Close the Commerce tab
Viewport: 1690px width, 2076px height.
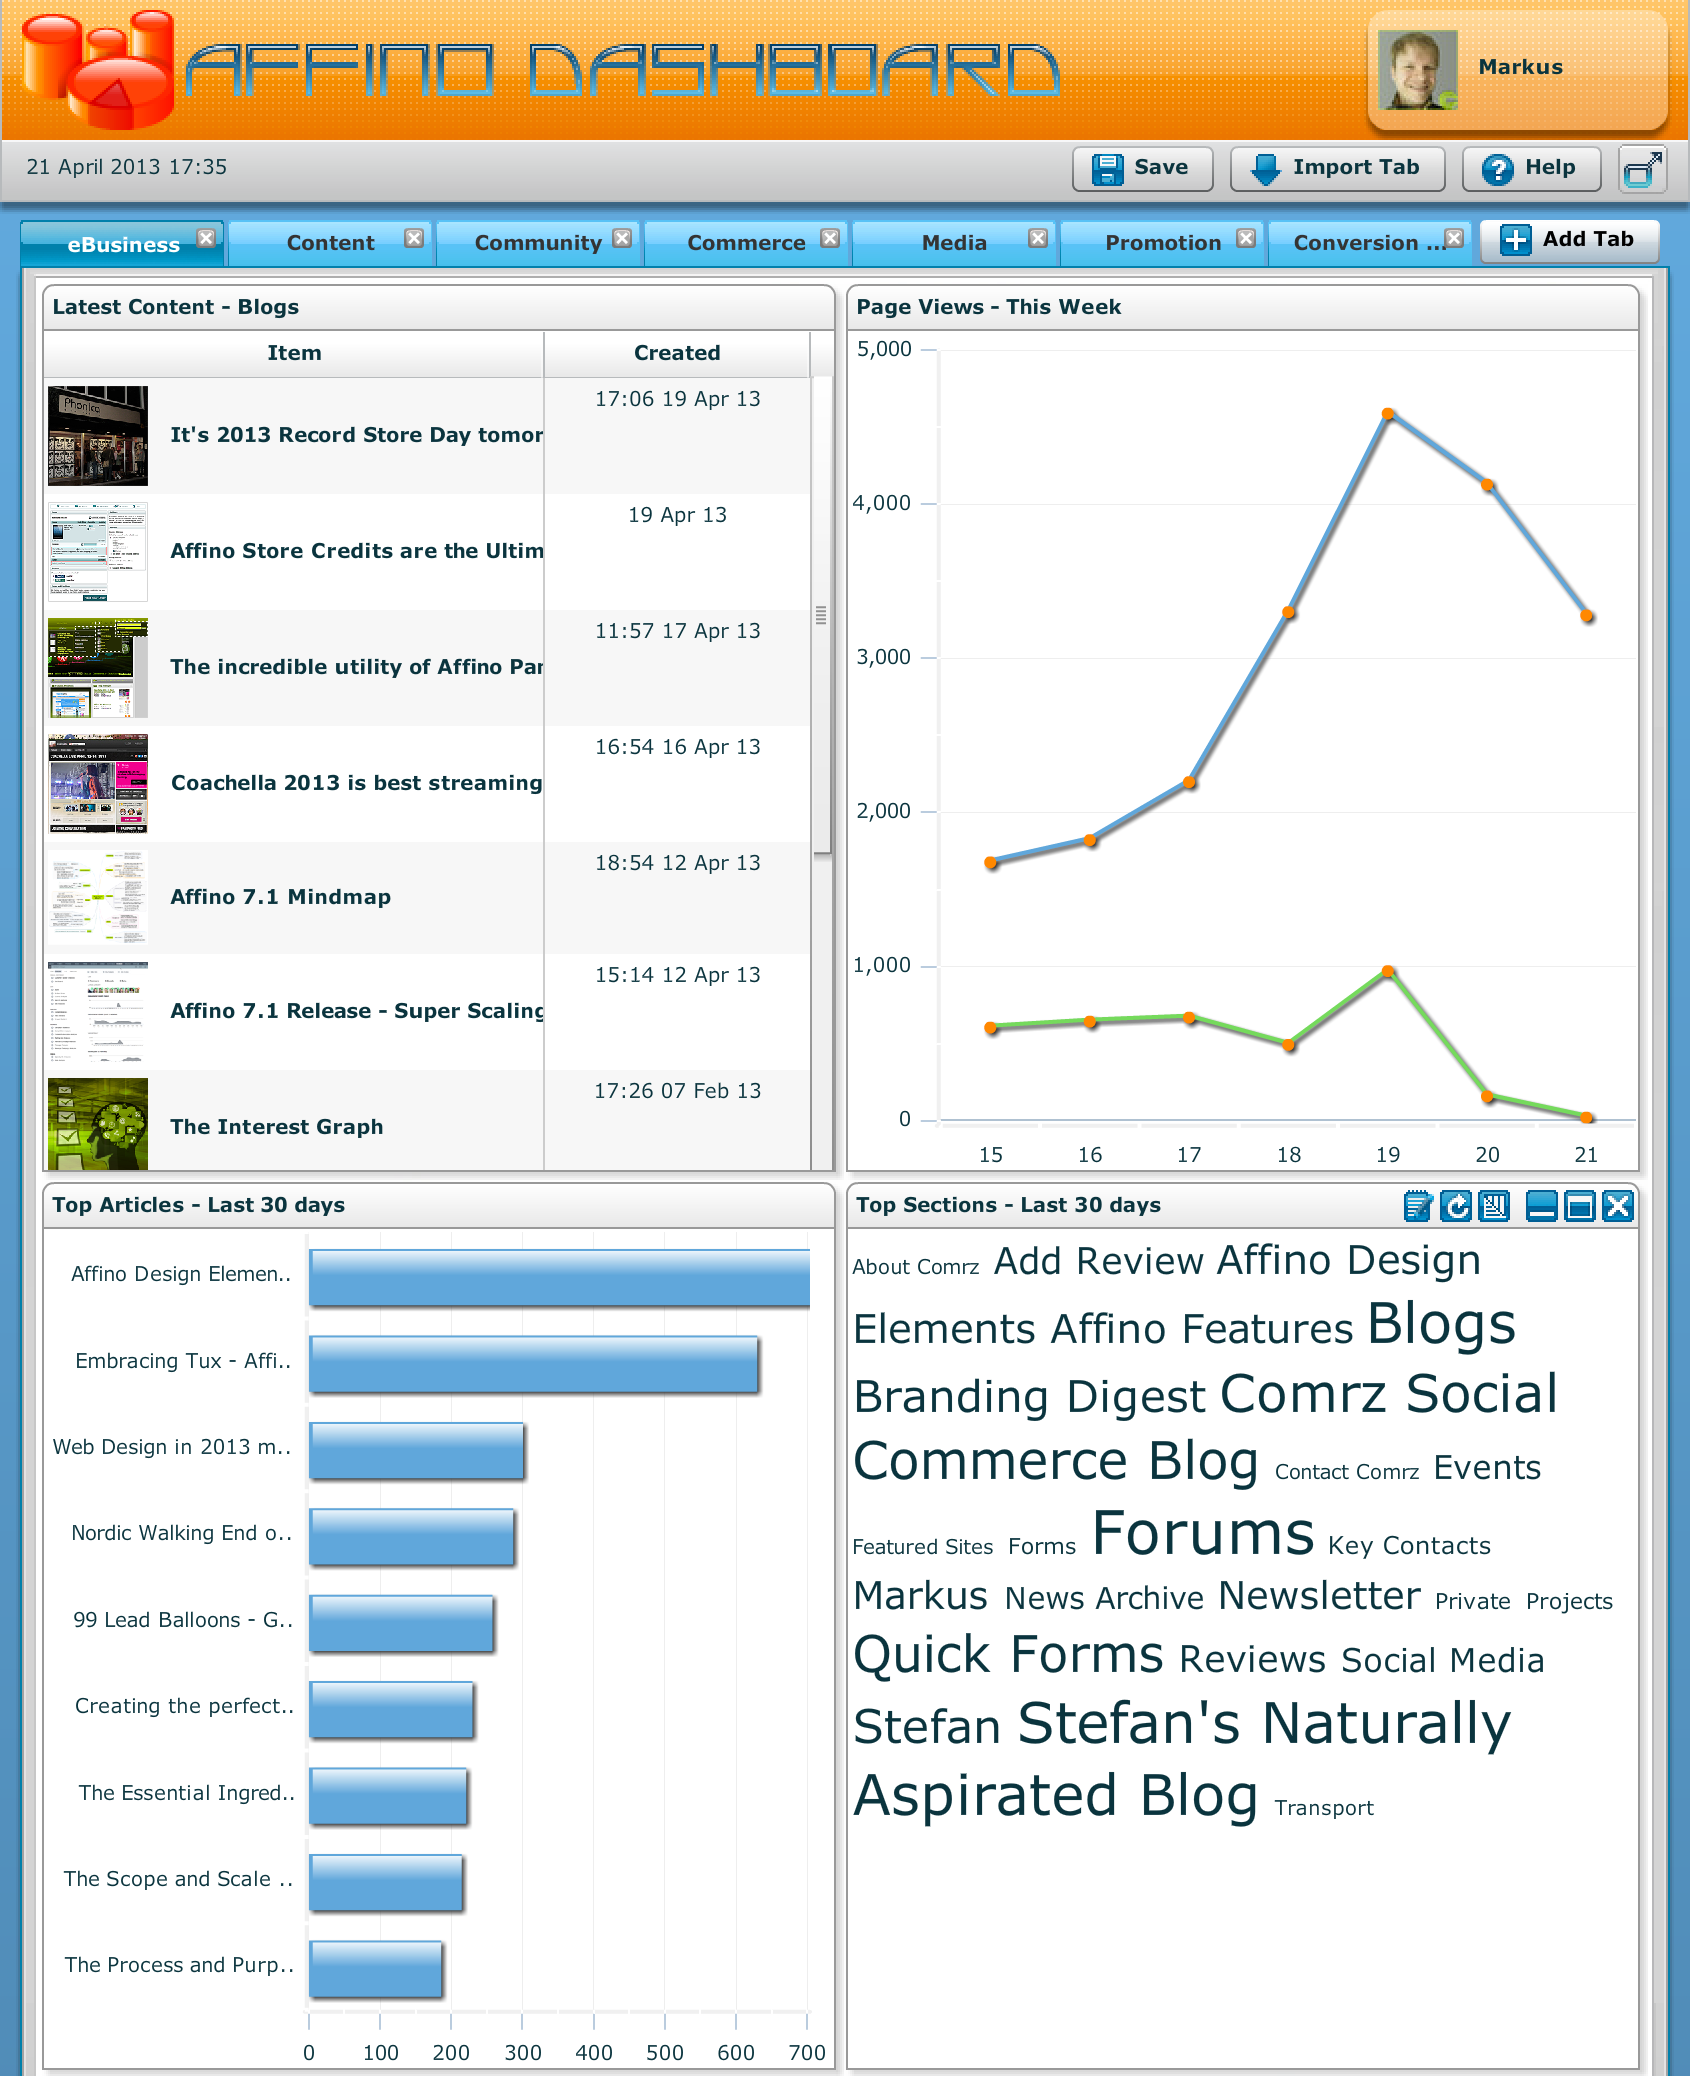(830, 238)
